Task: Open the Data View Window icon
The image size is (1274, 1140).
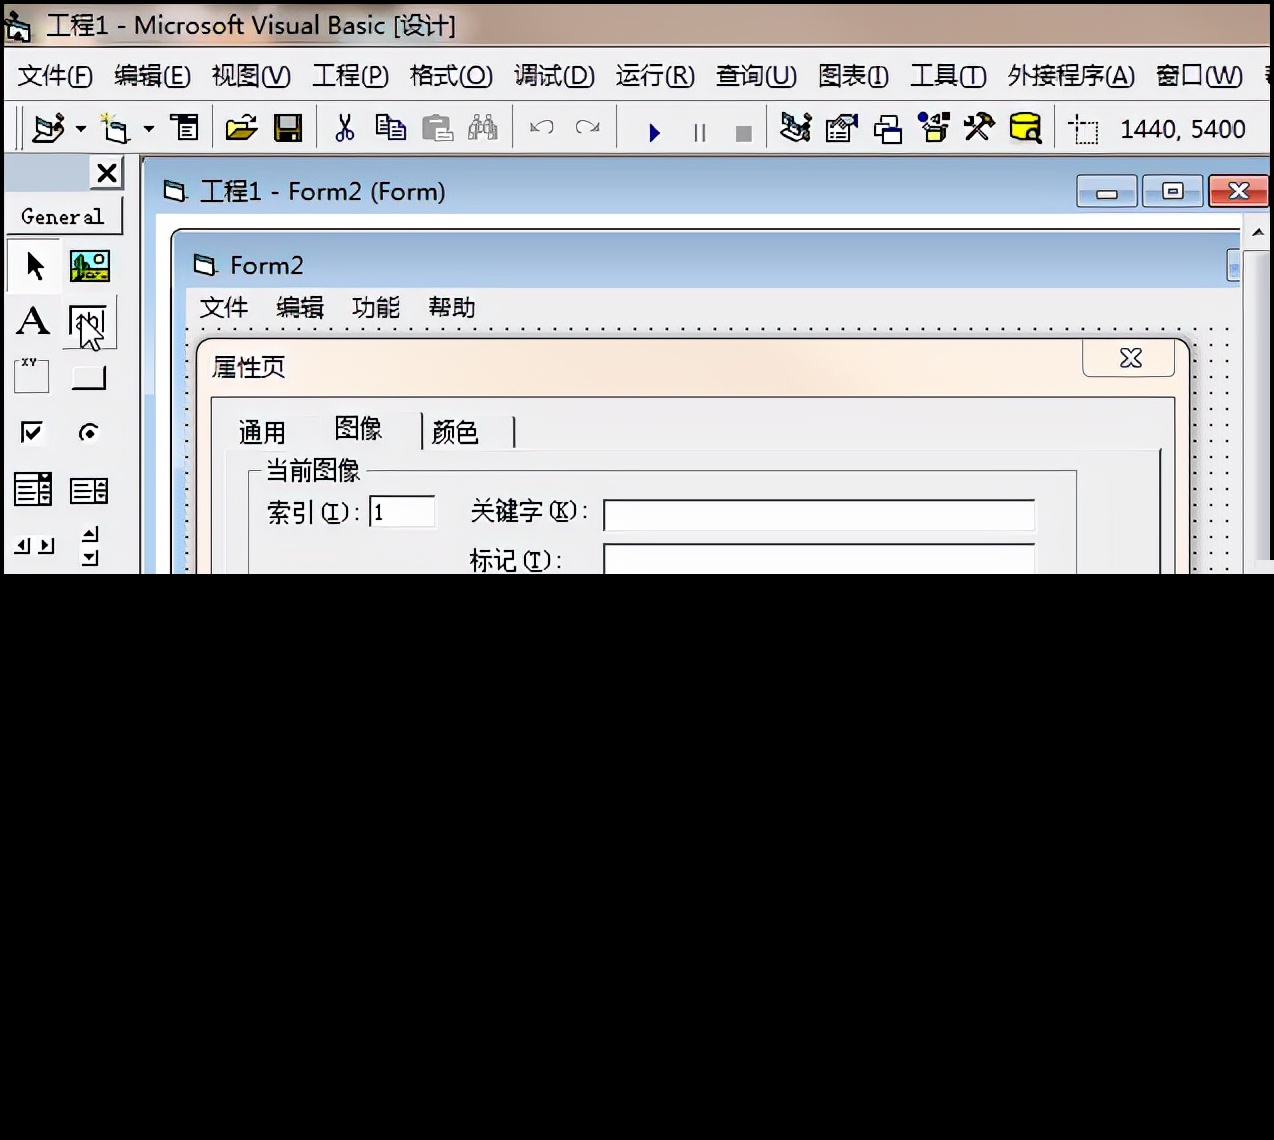Action: [1026, 128]
